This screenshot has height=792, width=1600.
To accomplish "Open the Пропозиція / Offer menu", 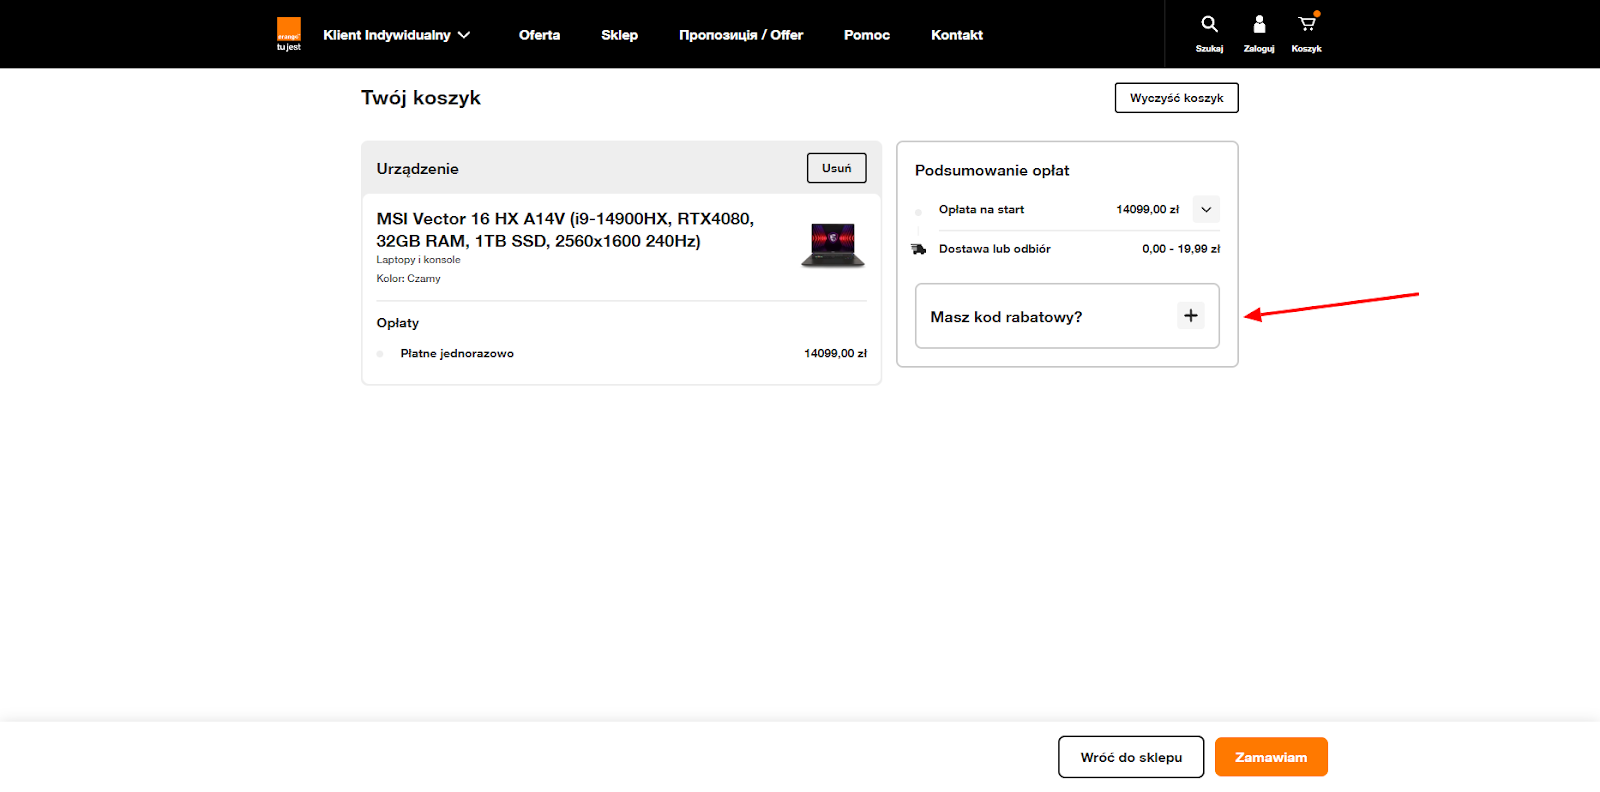I will coord(741,35).
